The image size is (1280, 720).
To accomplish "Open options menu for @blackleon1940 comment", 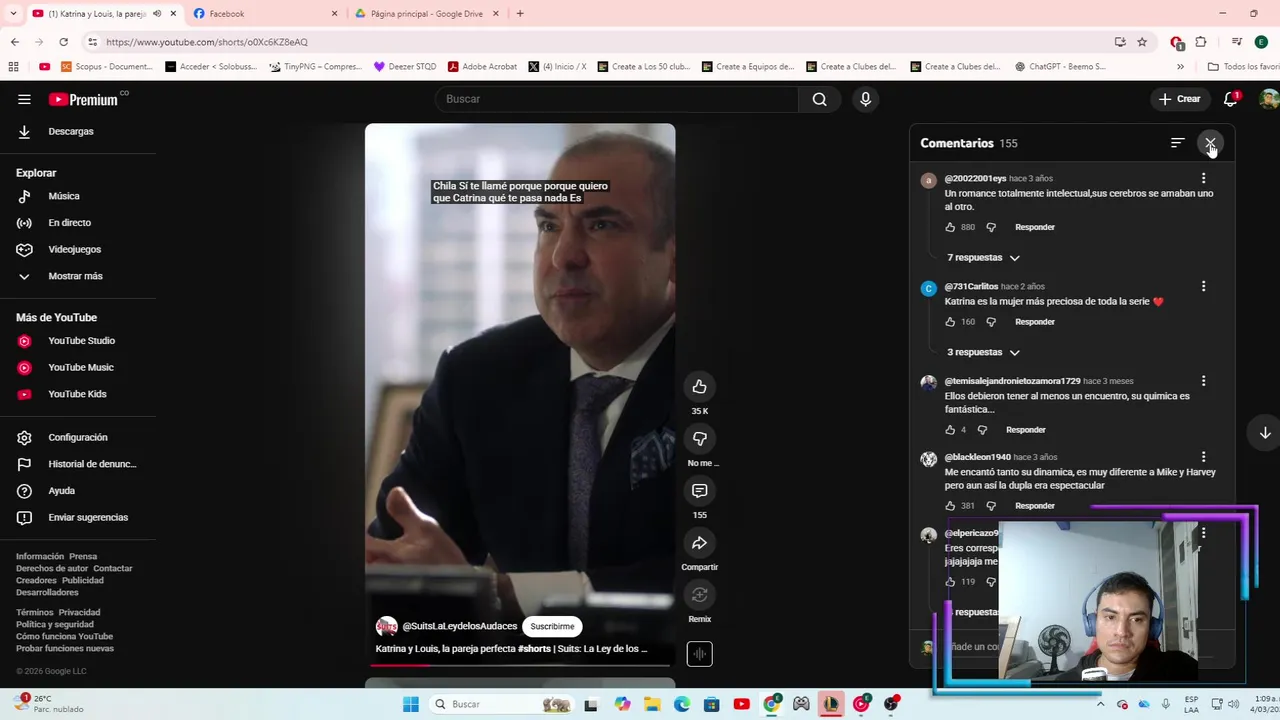I will pos(1203,457).
